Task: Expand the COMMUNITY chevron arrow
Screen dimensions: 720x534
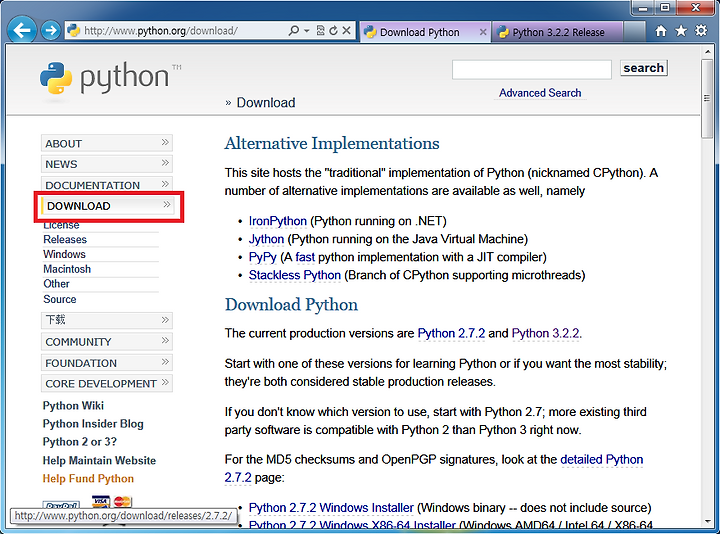Action: click(165, 340)
